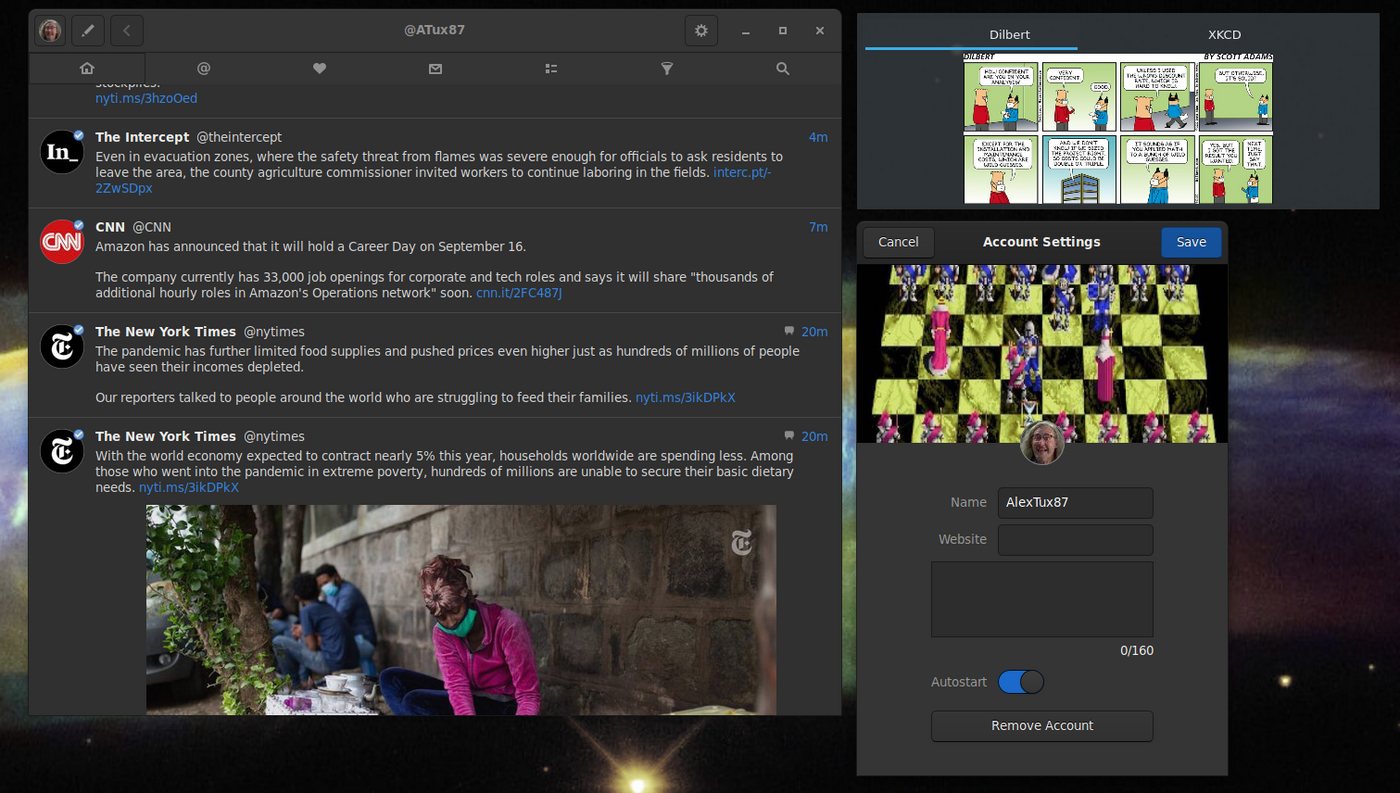The height and width of the screenshot is (793, 1400).
Task: Open the lists tab icon
Action: coord(551,69)
